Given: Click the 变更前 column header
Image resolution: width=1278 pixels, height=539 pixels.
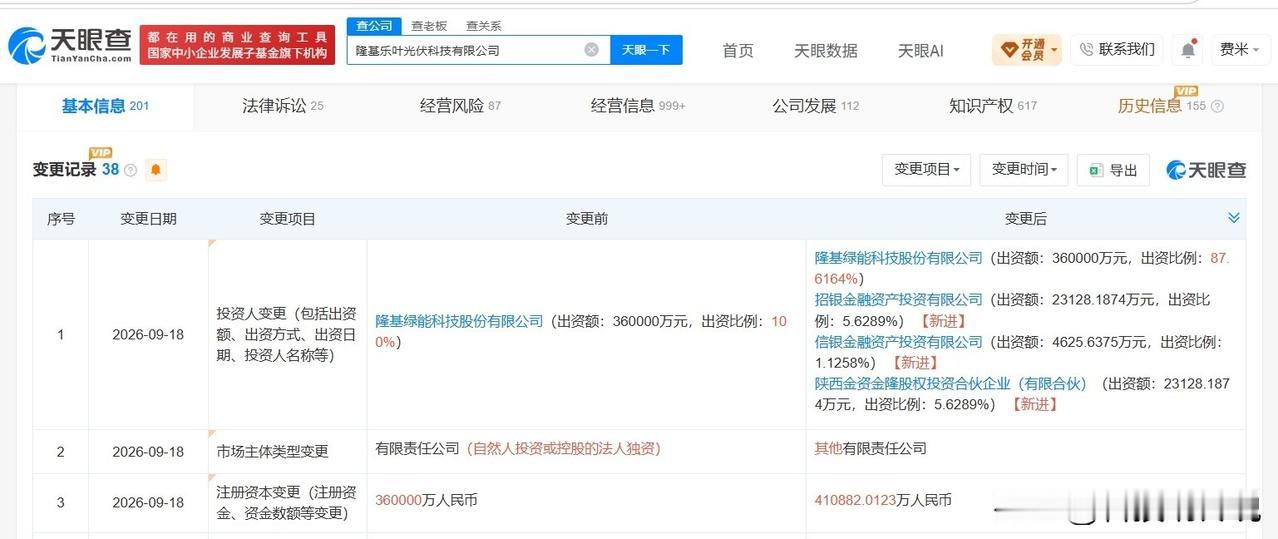Looking at the screenshot, I should pos(587,218).
